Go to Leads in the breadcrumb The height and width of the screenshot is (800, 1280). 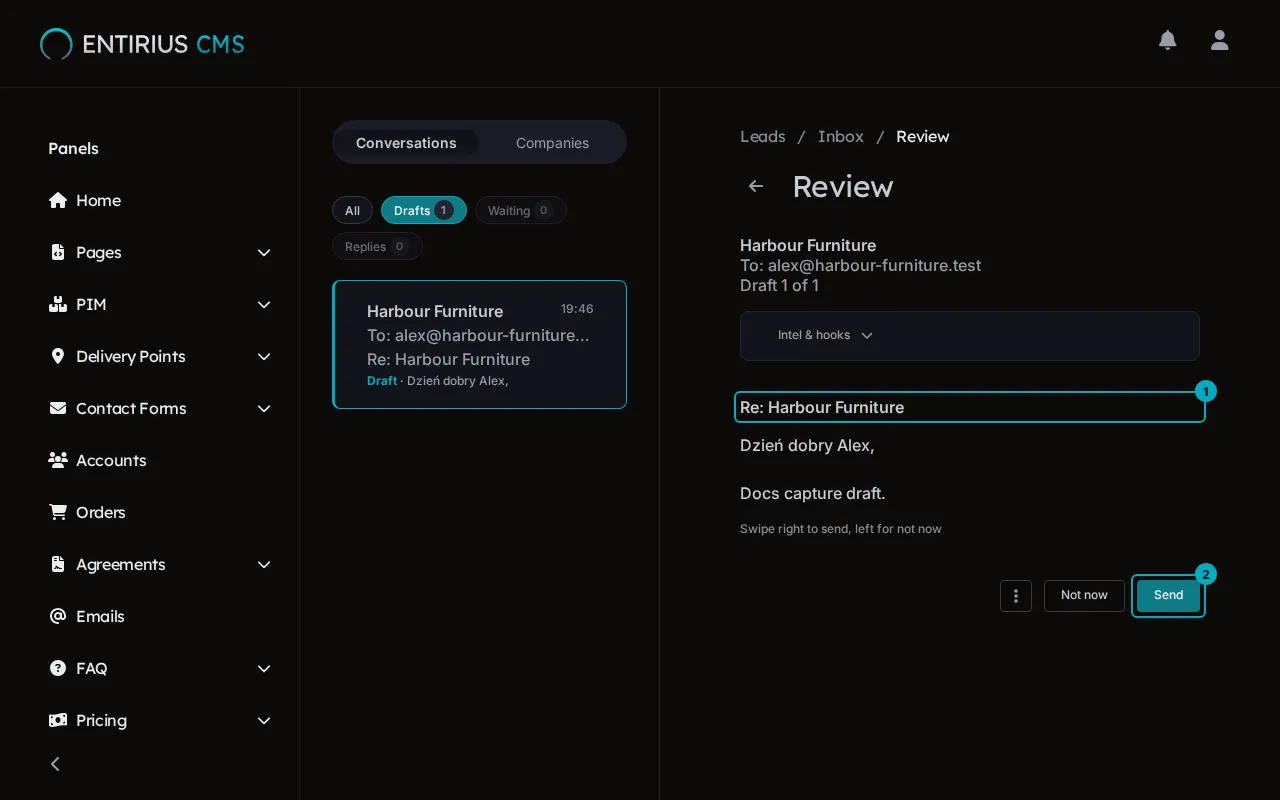point(763,137)
